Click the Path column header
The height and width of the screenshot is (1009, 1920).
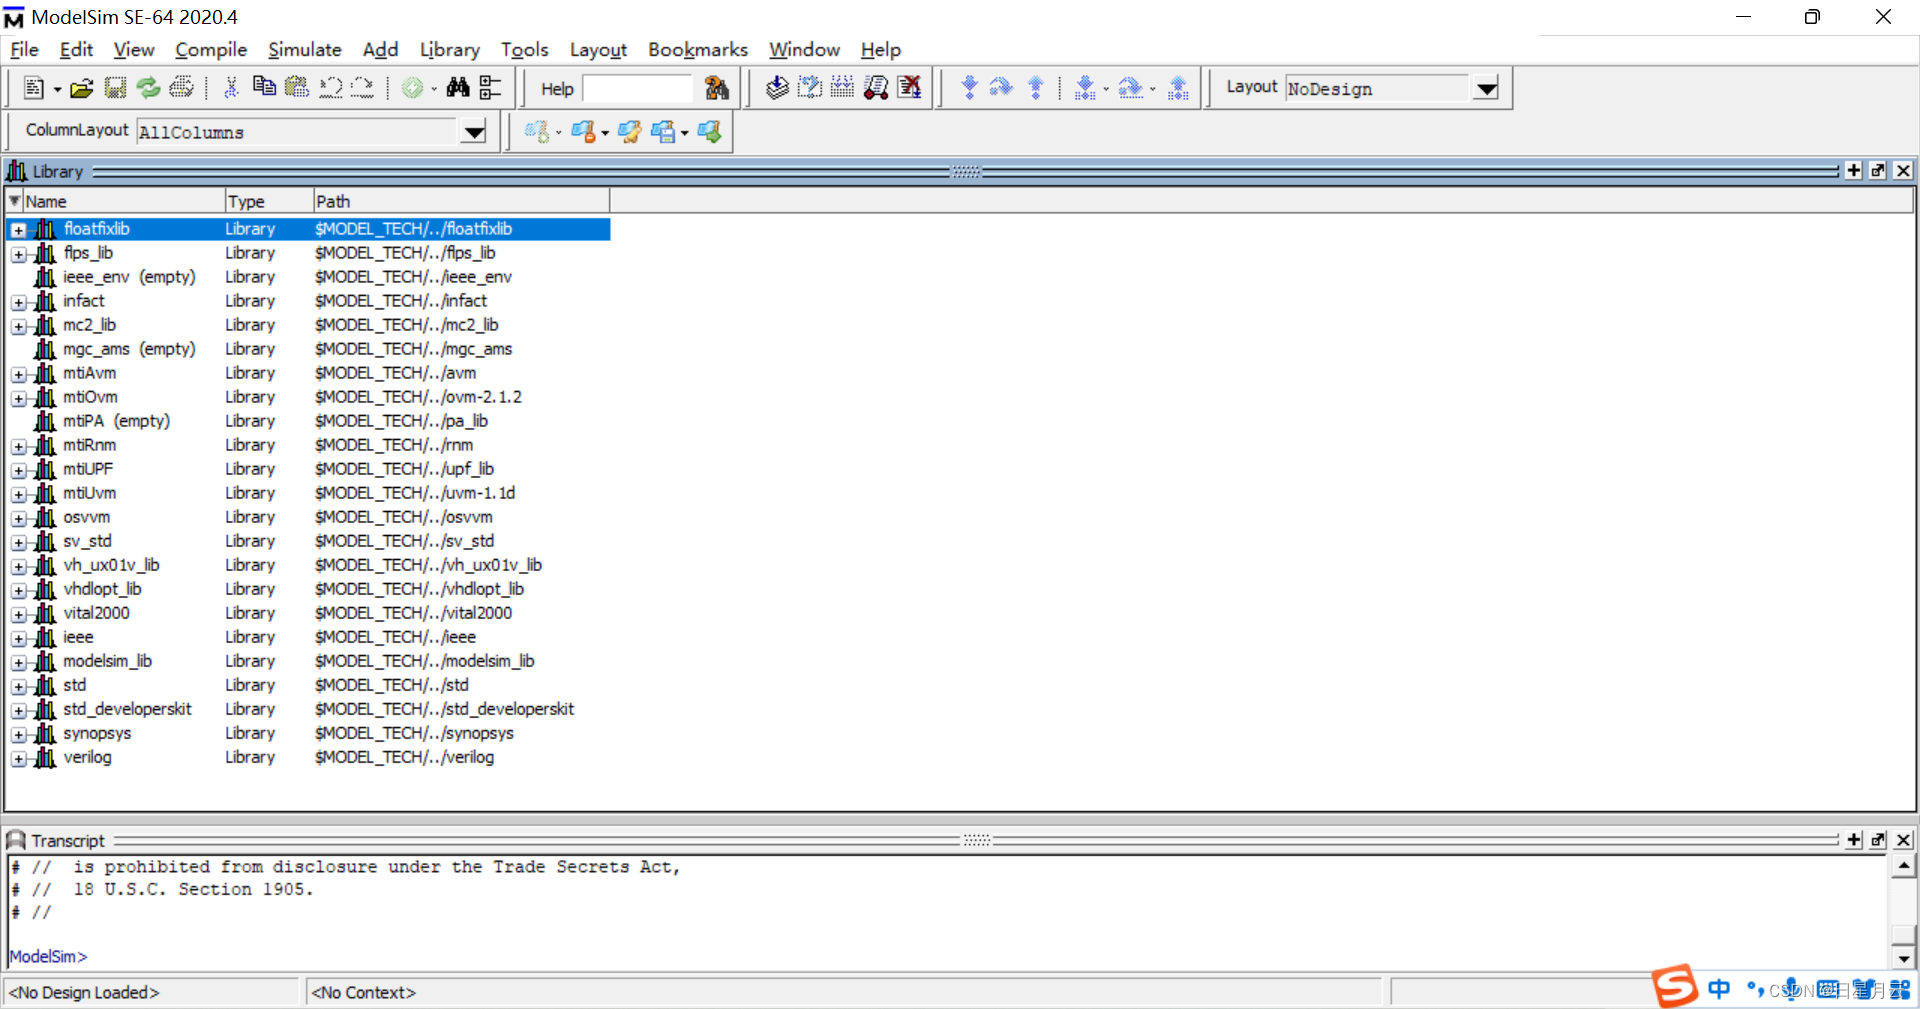point(461,201)
